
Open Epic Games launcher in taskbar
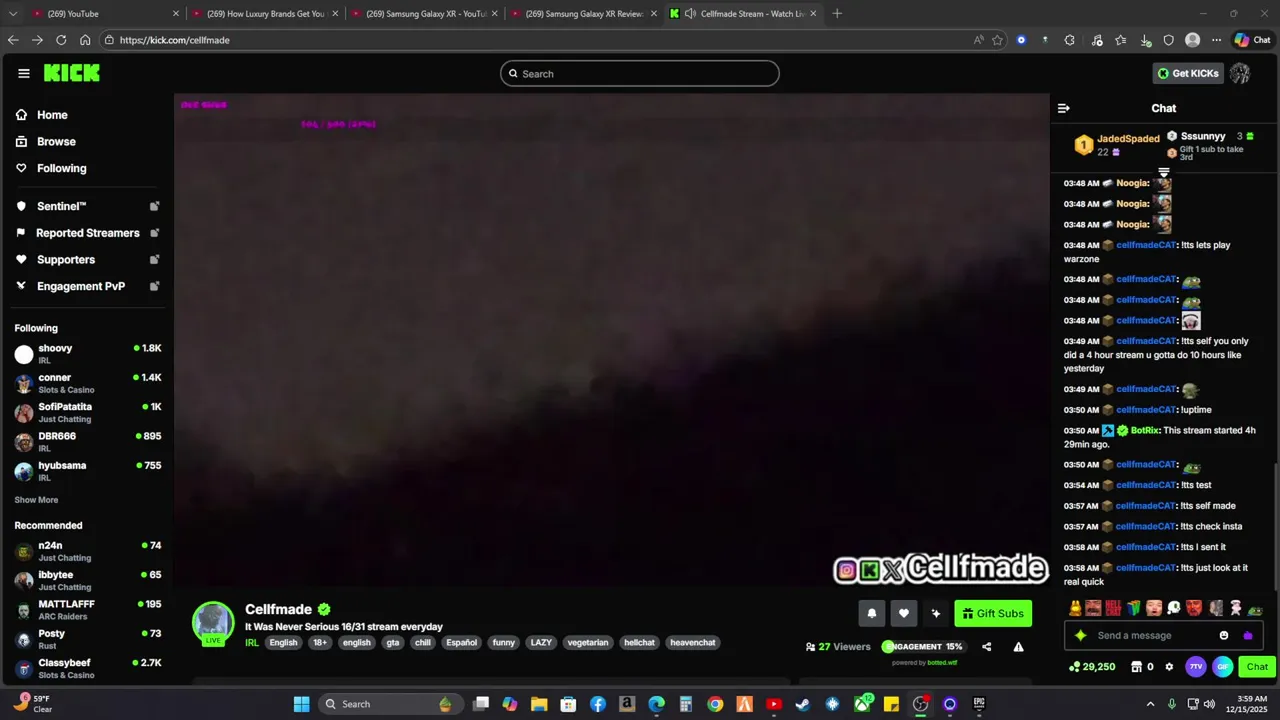coord(979,704)
